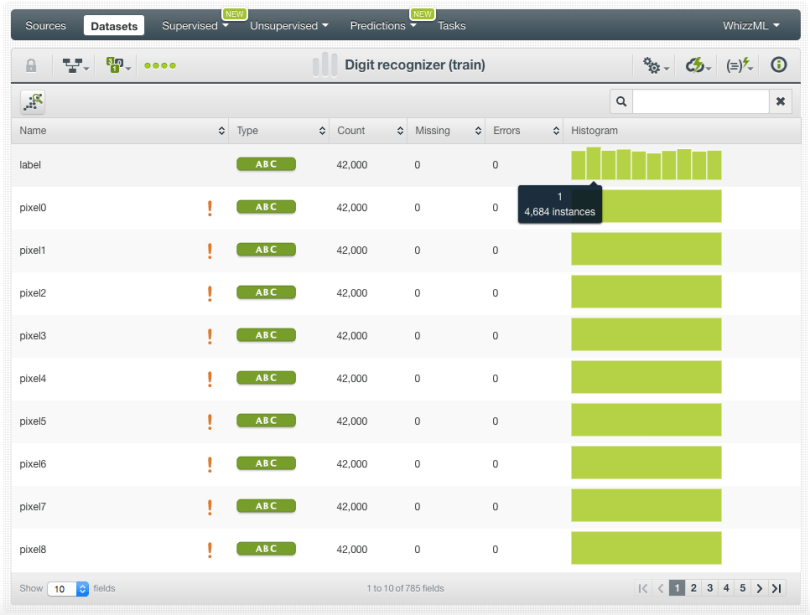Click into the field search input
The height and width of the screenshot is (615, 810).
700,101
